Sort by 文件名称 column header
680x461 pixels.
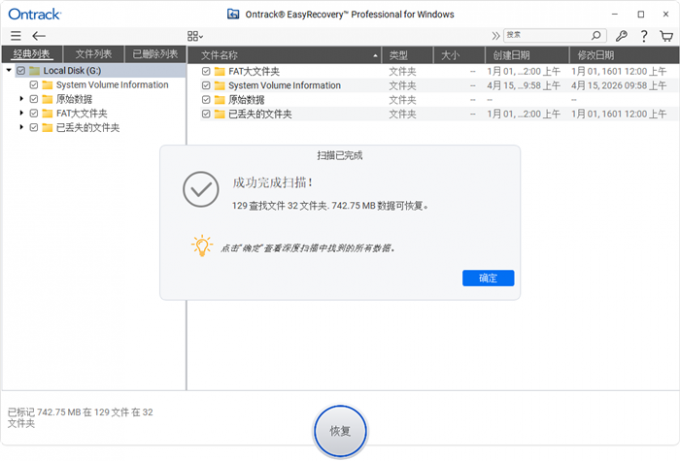point(284,55)
